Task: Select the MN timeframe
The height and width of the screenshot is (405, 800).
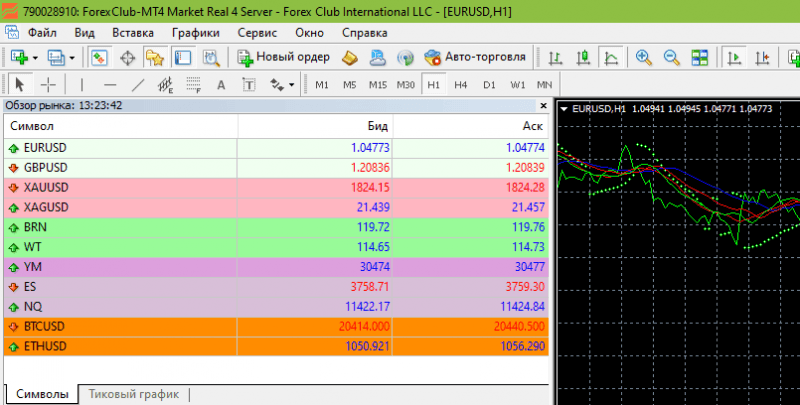Action: (544, 85)
